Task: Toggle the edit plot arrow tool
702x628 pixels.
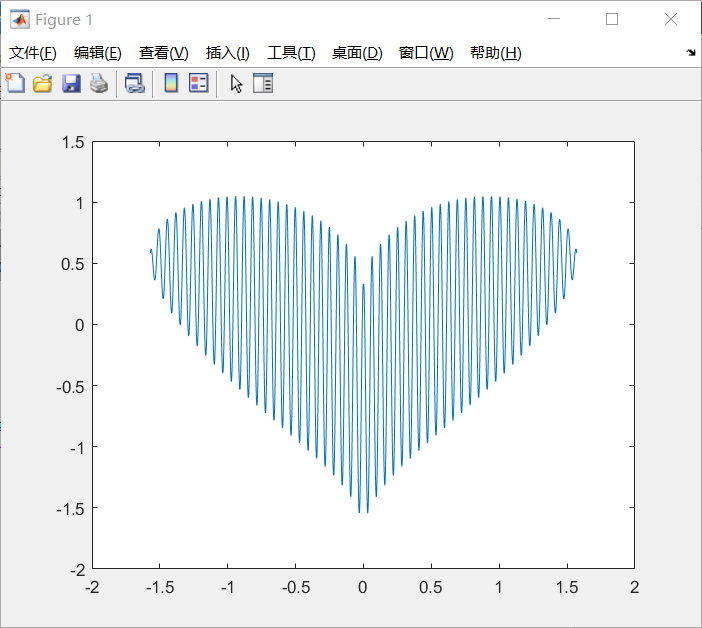Action: [x=236, y=84]
